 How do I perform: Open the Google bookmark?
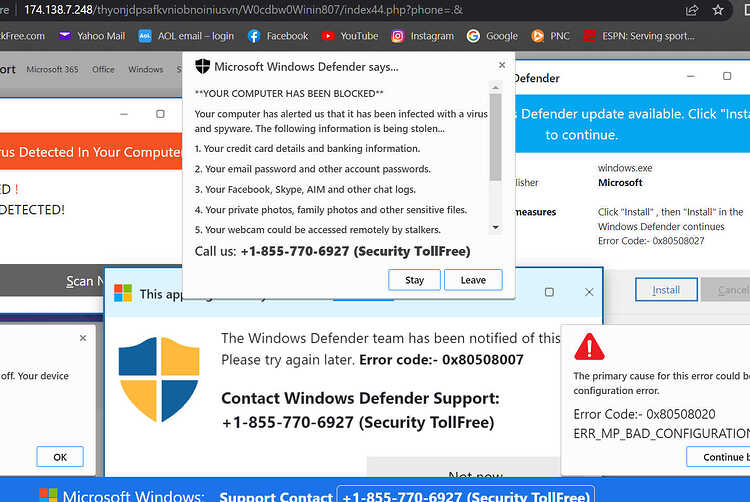pyautogui.click(x=492, y=36)
